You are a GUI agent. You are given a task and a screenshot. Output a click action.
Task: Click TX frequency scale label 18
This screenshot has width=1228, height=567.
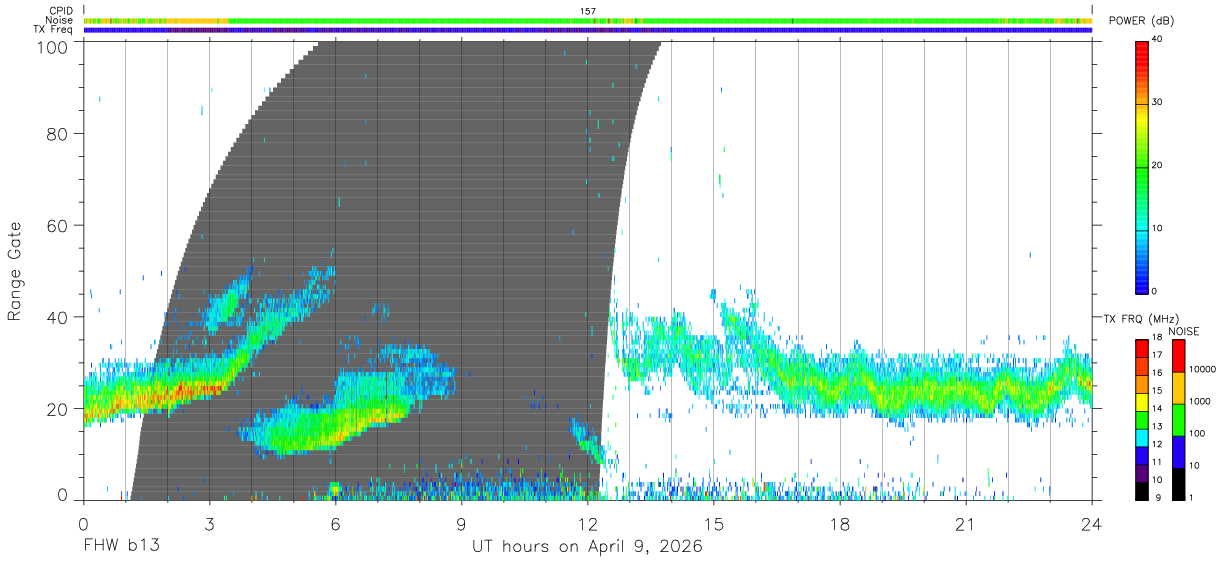coord(1157,337)
